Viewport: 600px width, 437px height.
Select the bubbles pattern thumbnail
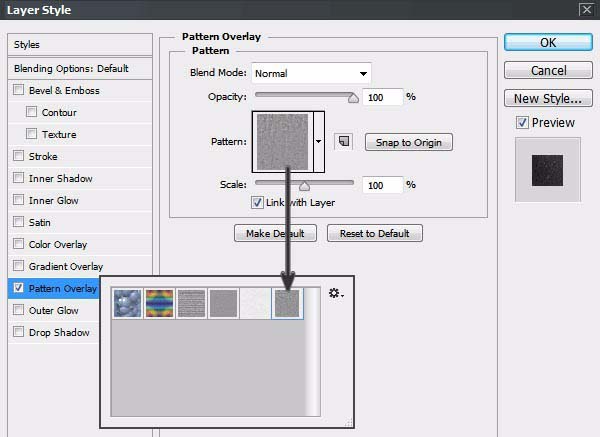pos(127,303)
